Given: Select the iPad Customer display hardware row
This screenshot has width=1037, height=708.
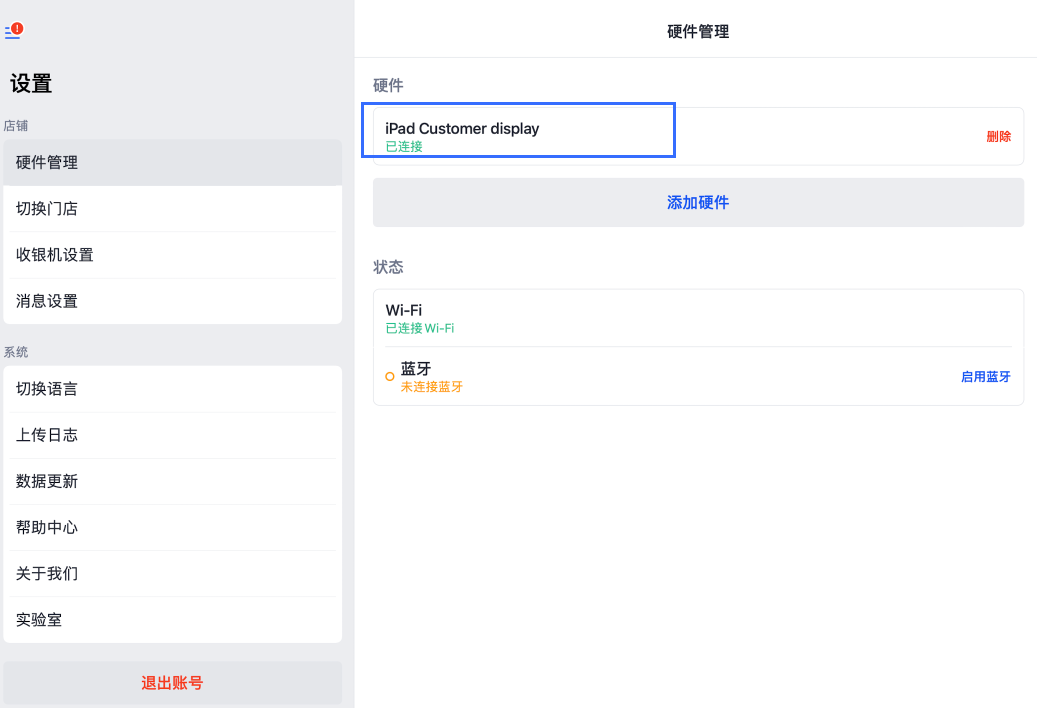Looking at the screenshot, I should [698, 136].
